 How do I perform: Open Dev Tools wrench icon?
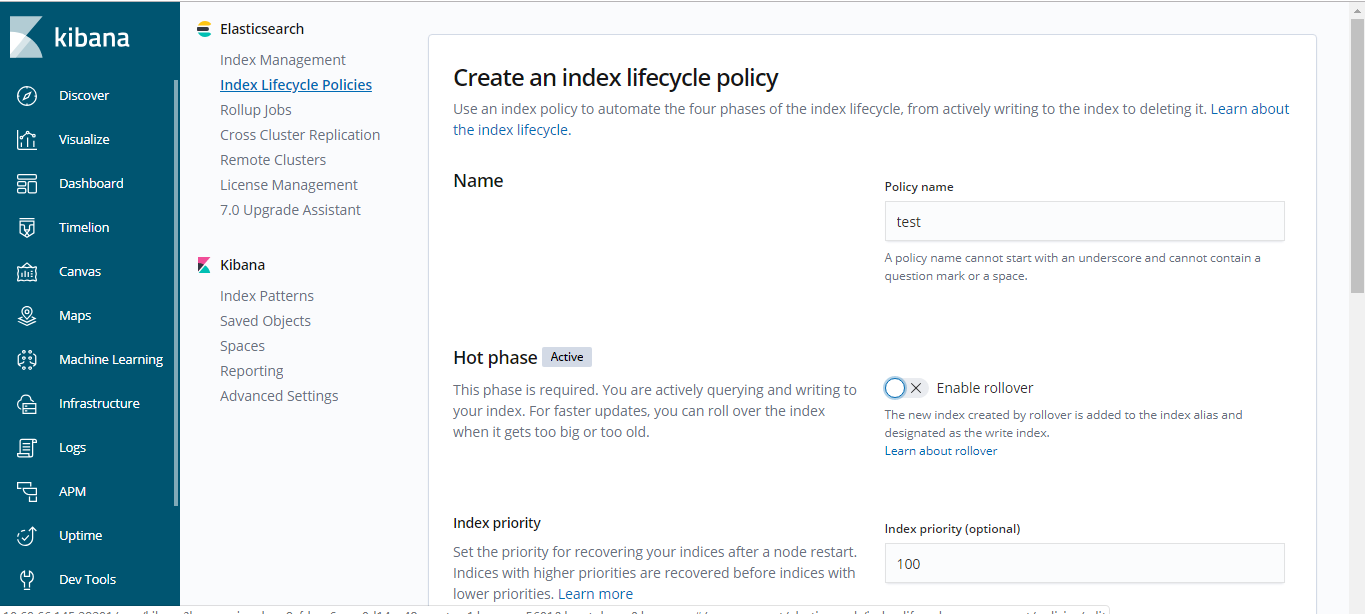pyautogui.click(x=27, y=580)
